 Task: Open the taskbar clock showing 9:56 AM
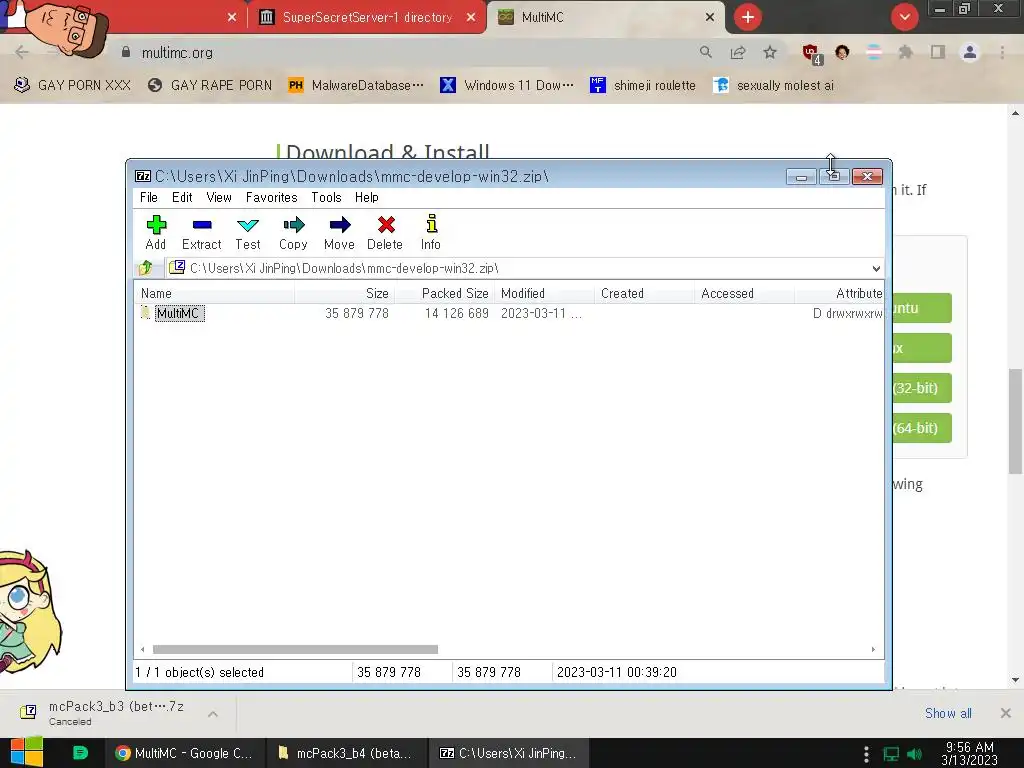(970, 753)
